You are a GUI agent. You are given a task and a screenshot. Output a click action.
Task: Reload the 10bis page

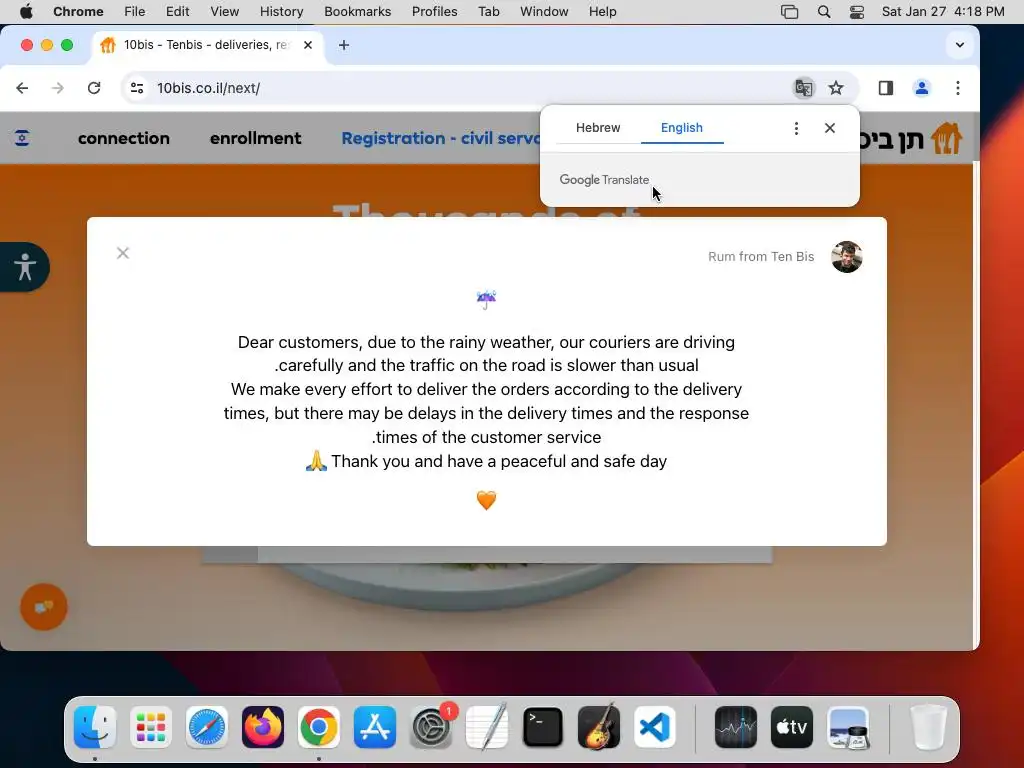click(x=94, y=88)
